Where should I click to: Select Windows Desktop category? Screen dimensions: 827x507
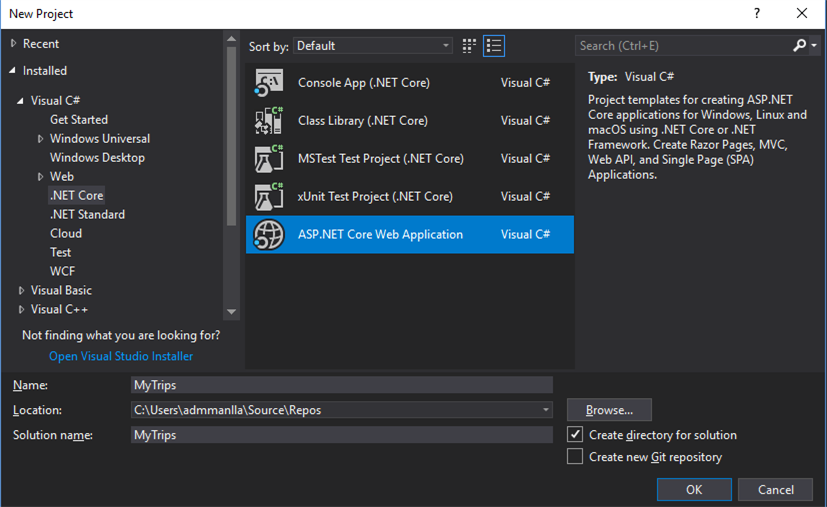point(97,158)
